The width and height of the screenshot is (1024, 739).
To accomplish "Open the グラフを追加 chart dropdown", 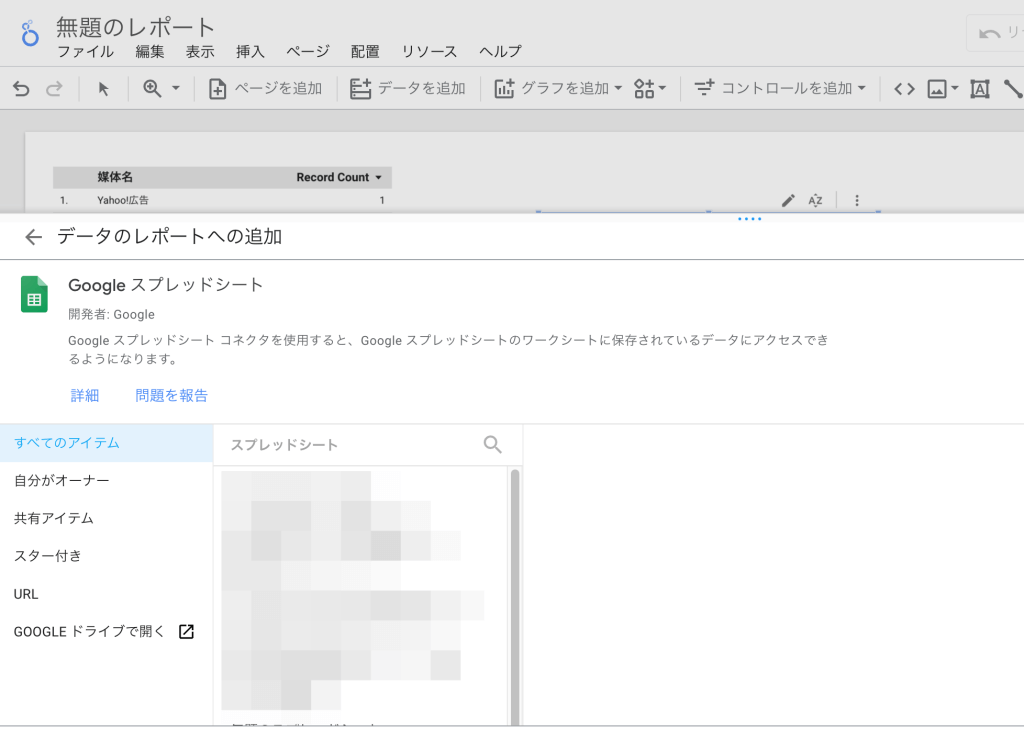I will pyautogui.click(x=558, y=88).
